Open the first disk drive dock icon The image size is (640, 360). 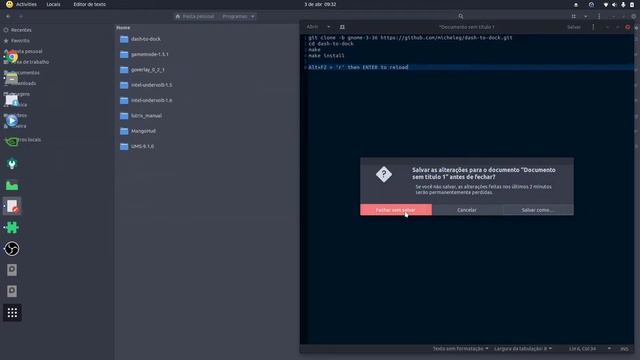(x=12, y=270)
